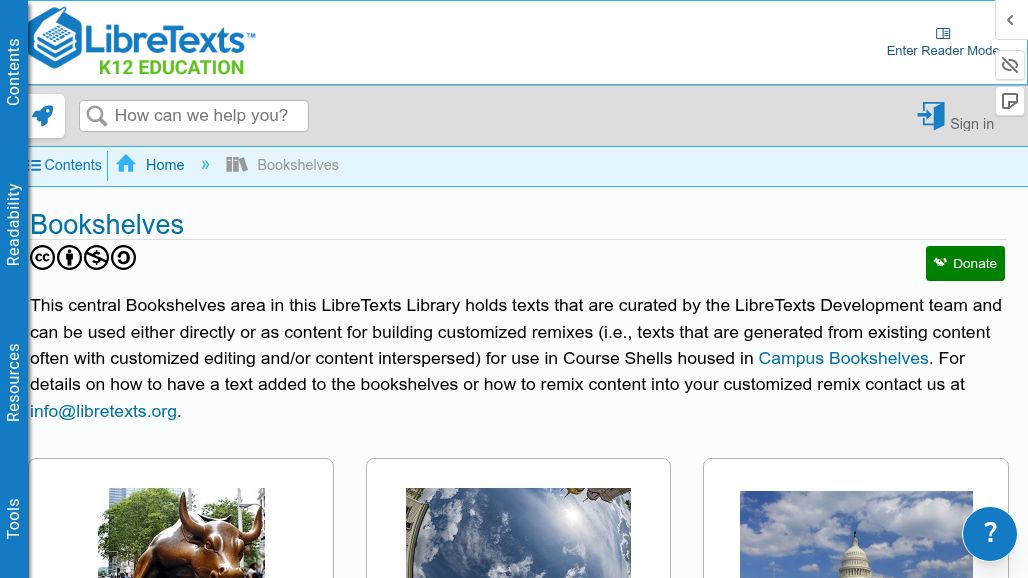The width and height of the screenshot is (1028, 578).
Task: Open Reader Mode via the book icon
Action: pyautogui.click(x=941, y=33)
